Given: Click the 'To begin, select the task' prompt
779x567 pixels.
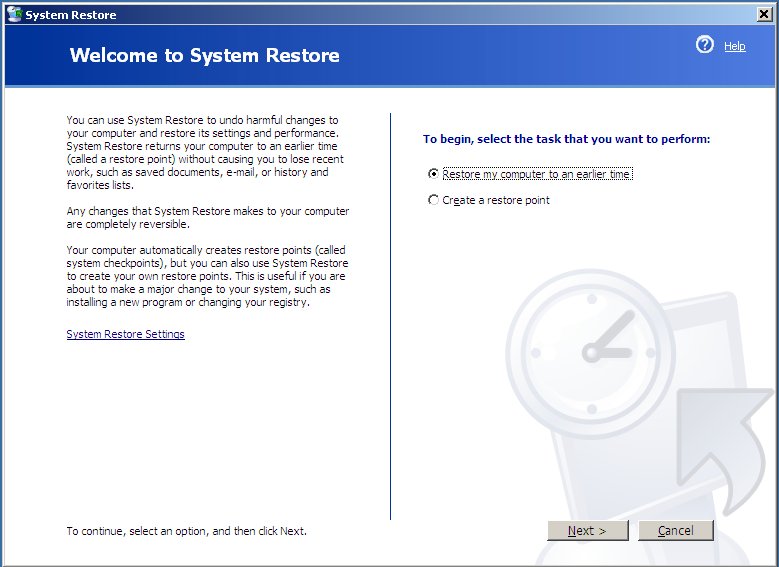Looking at the screenshot, I should tap(566, 139).
